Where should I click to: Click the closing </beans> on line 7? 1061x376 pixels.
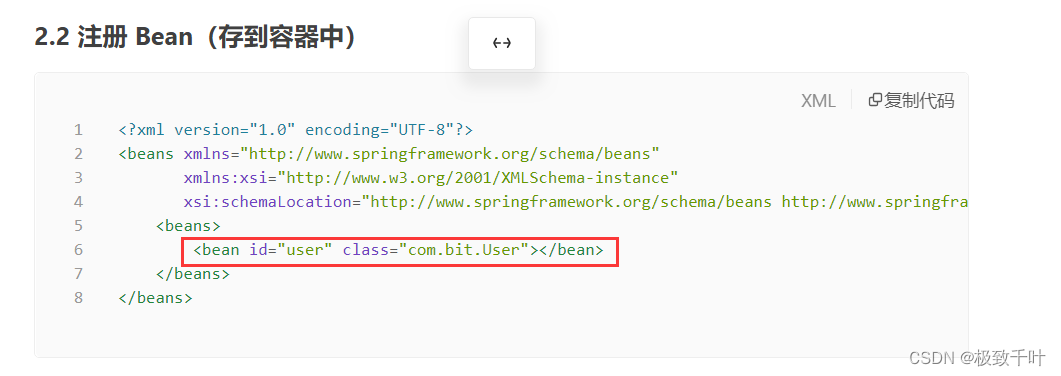pos(193,274)
